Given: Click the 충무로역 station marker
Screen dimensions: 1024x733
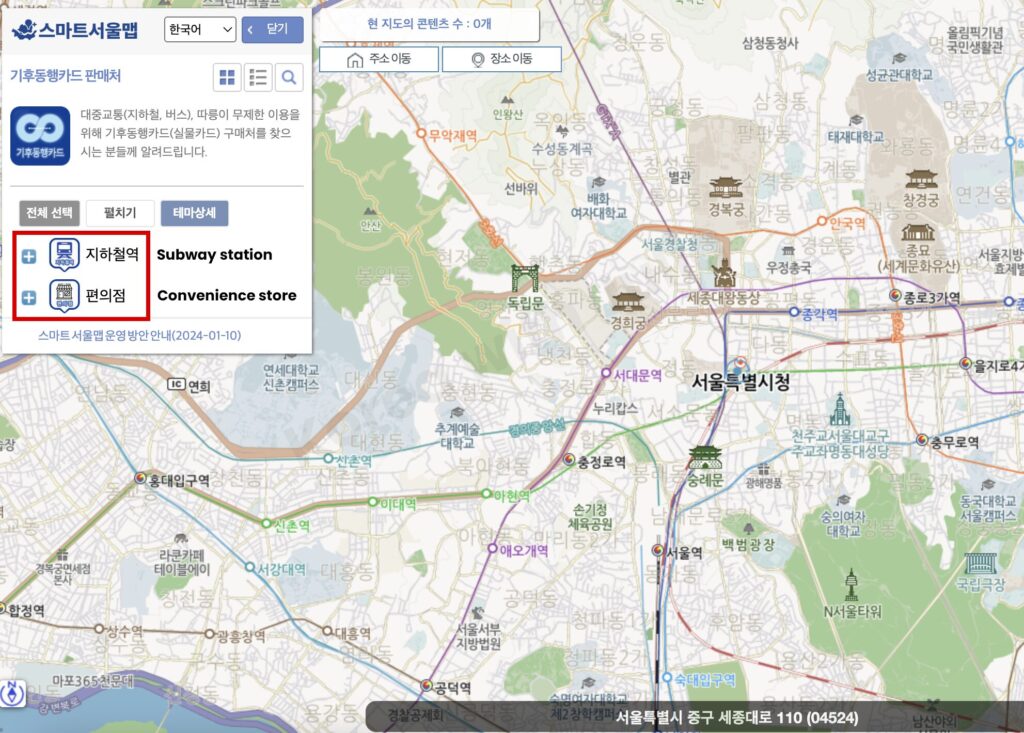Looking at the screenshot, I should [x=922, y=440].
